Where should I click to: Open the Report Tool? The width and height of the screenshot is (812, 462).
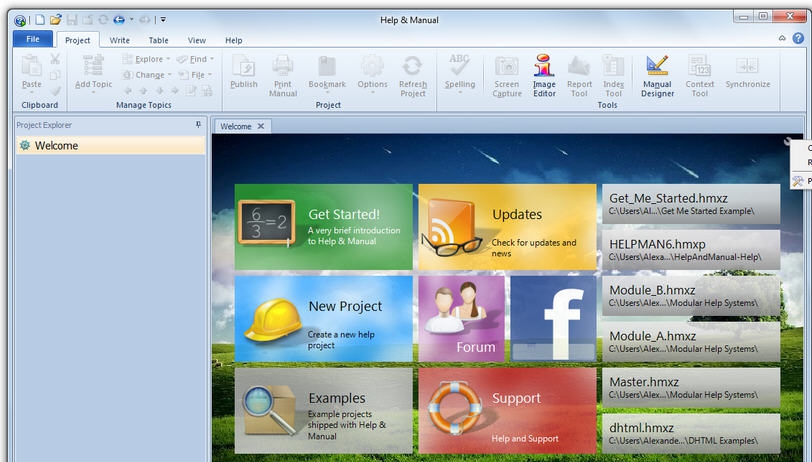[x=579, y=76]
